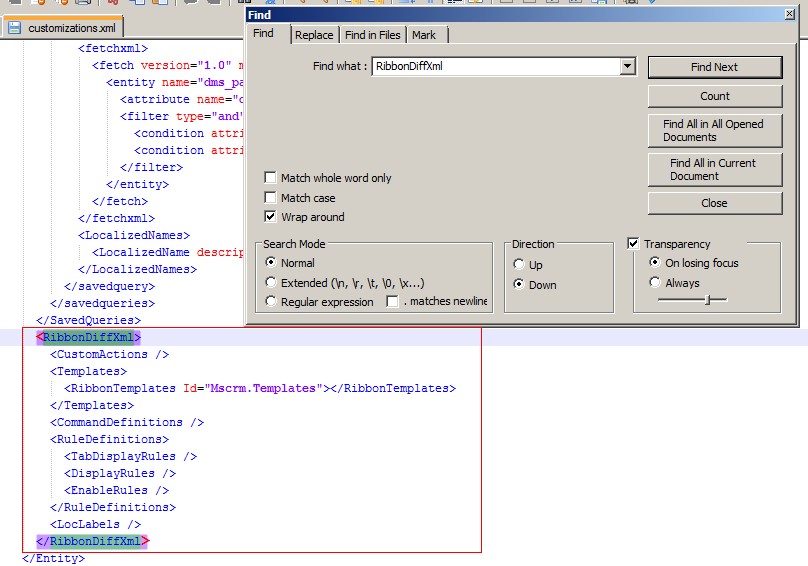Close the Find dialog with the X
The width and height of the screenshot is (808, 566).
(789, 14)
